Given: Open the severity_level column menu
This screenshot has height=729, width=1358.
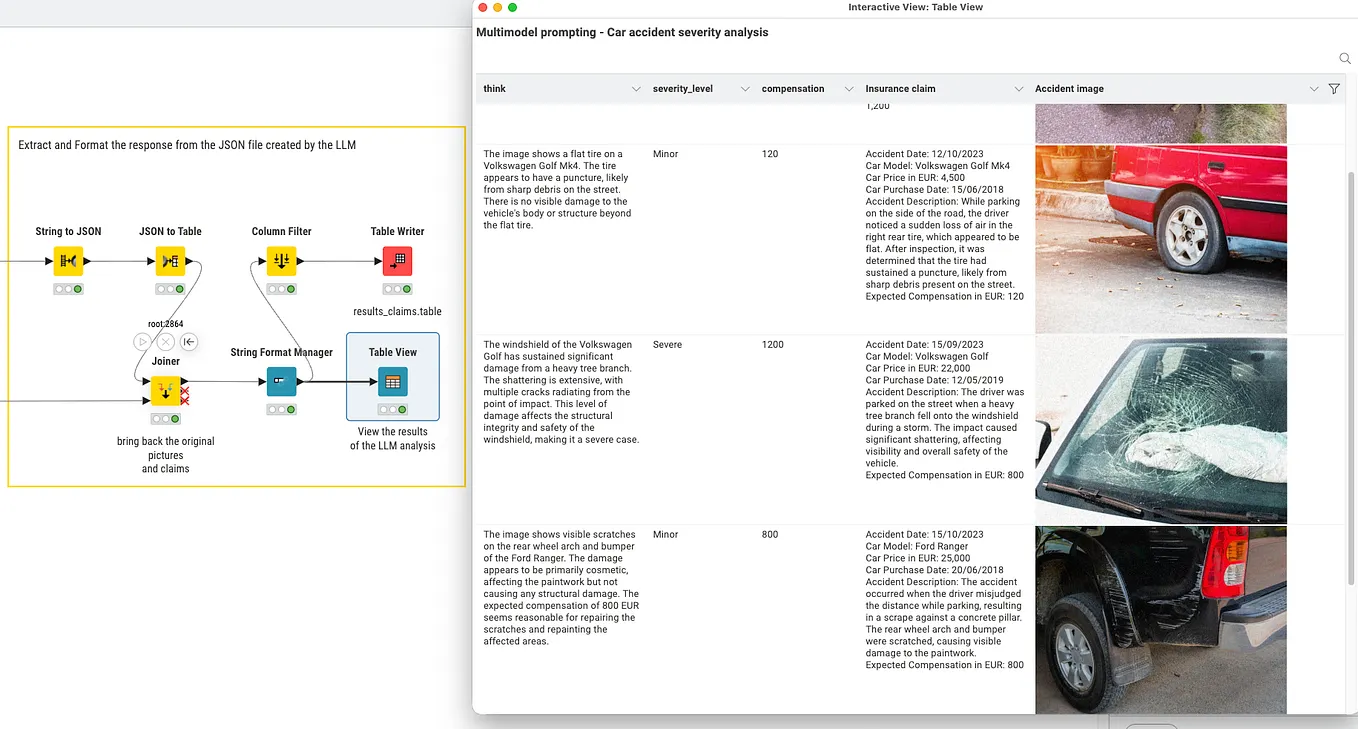Looking at the screenshot, I should coord(744,89).
